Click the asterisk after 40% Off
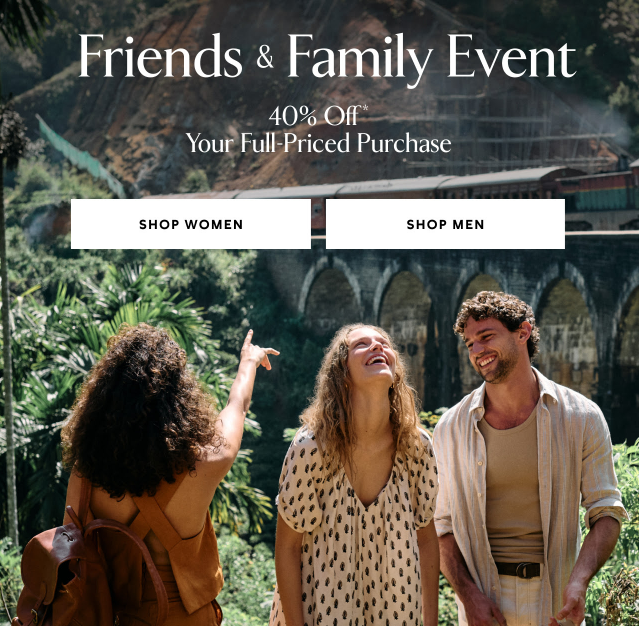 pos(365,108)
